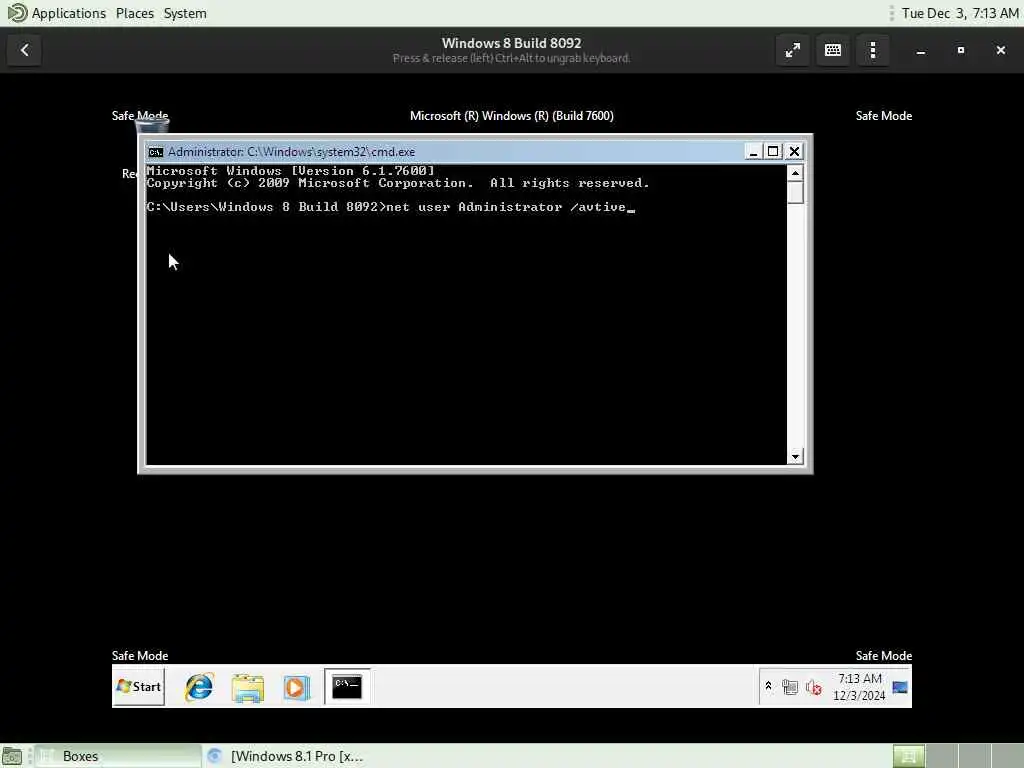Select the Command Prompt taskbar button
The width and height of the screenshot is (1024, 768).
click(x=347, y=687)
